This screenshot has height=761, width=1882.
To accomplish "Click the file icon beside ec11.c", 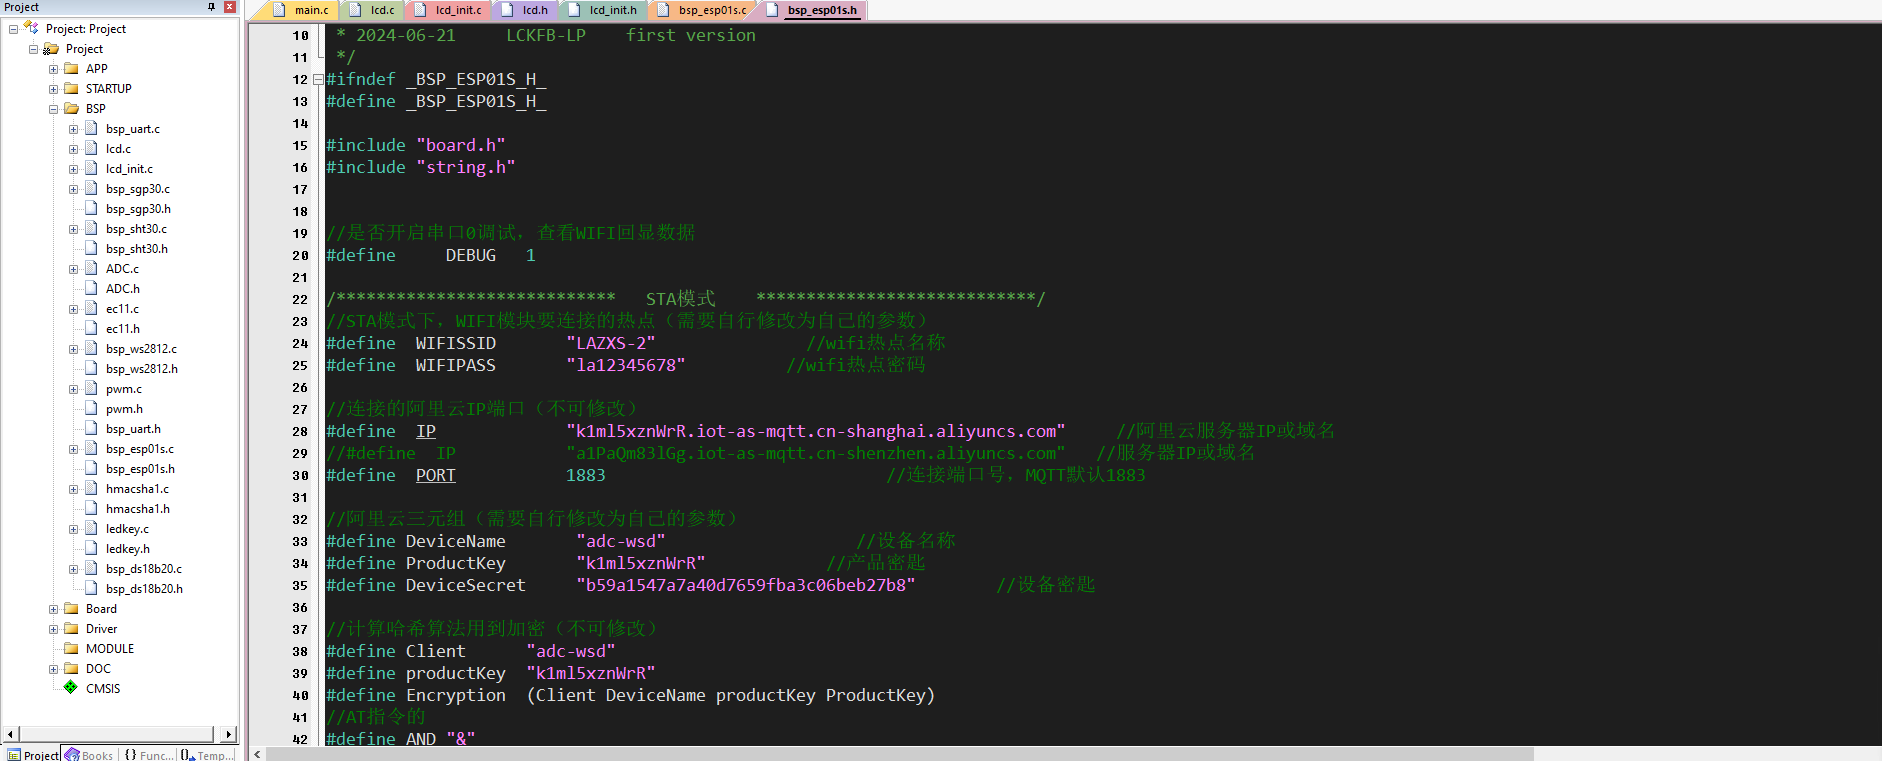I will [x=91, y=309].
